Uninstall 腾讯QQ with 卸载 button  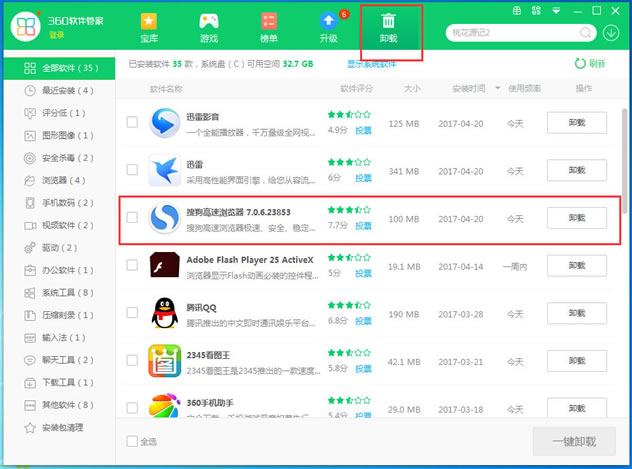577,313
